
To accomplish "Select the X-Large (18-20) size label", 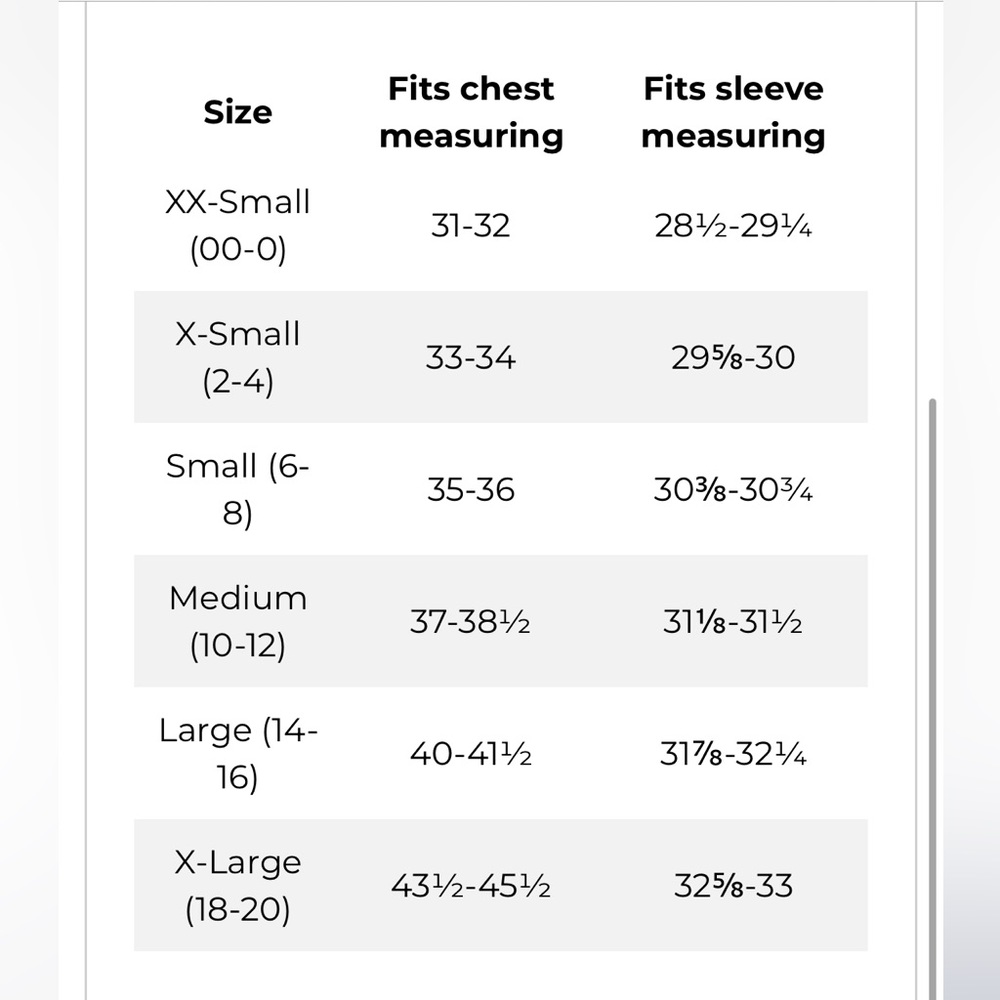I will tap(238, 886).
